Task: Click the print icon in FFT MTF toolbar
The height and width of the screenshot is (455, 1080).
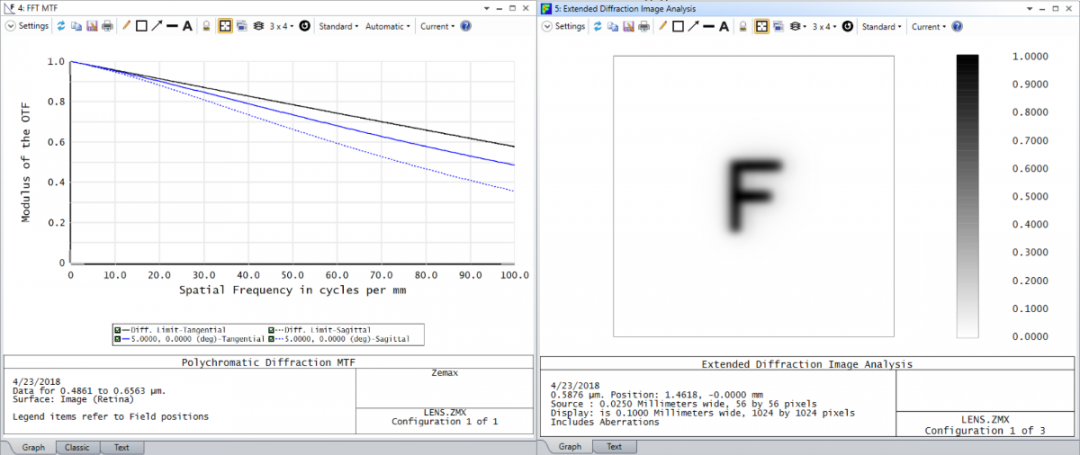Action: tap(108, 26)
